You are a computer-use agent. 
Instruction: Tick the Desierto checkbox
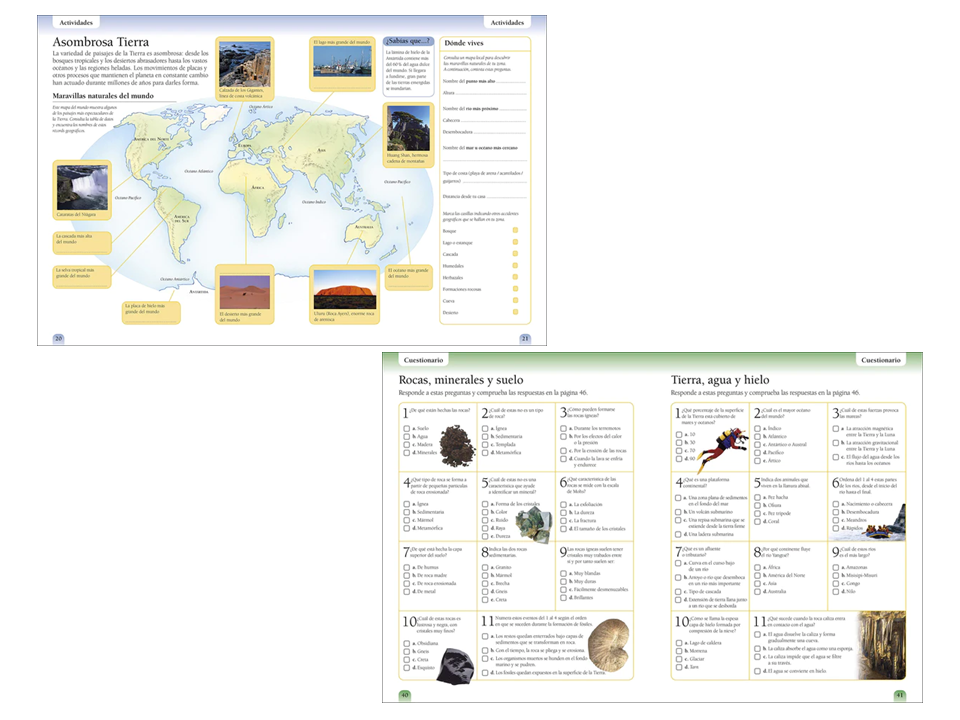516,312
